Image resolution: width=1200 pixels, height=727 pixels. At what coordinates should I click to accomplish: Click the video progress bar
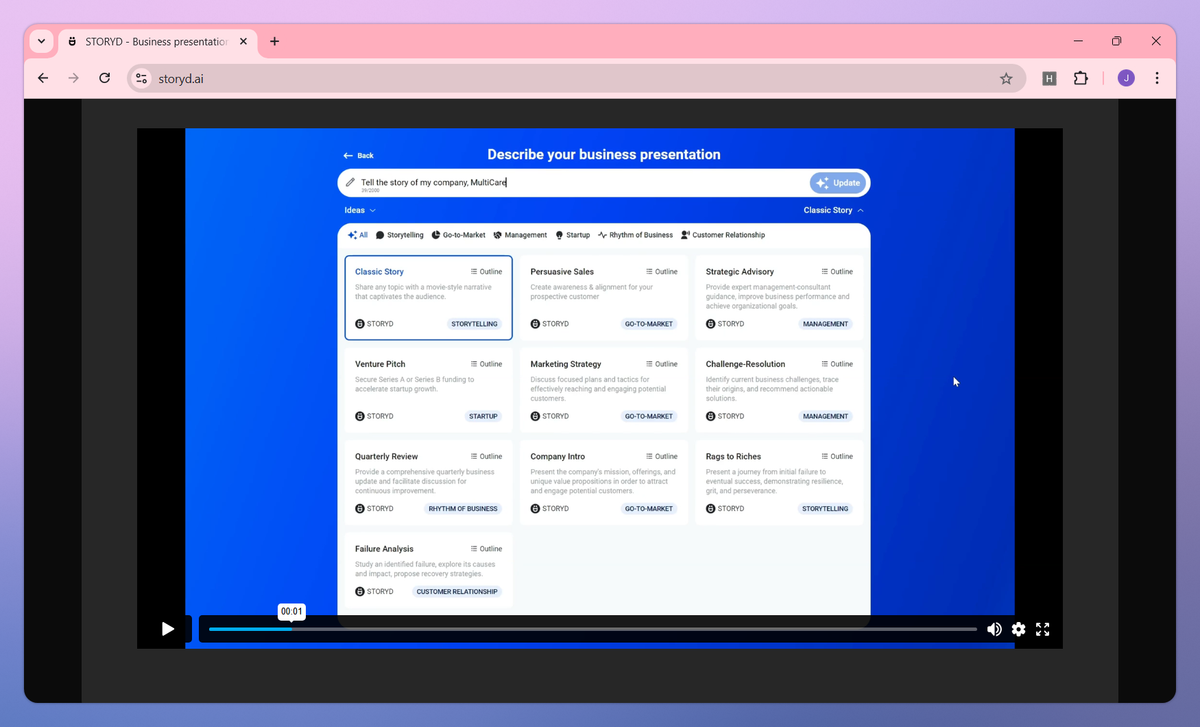coord(592,629)
